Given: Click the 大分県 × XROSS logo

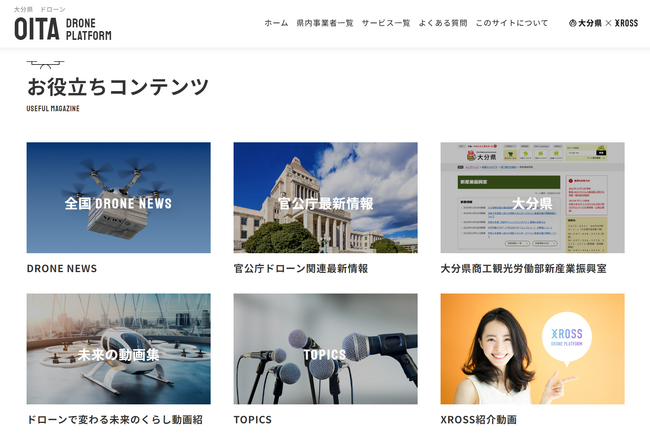Looking at the screenshot, I should pos(602,23).
